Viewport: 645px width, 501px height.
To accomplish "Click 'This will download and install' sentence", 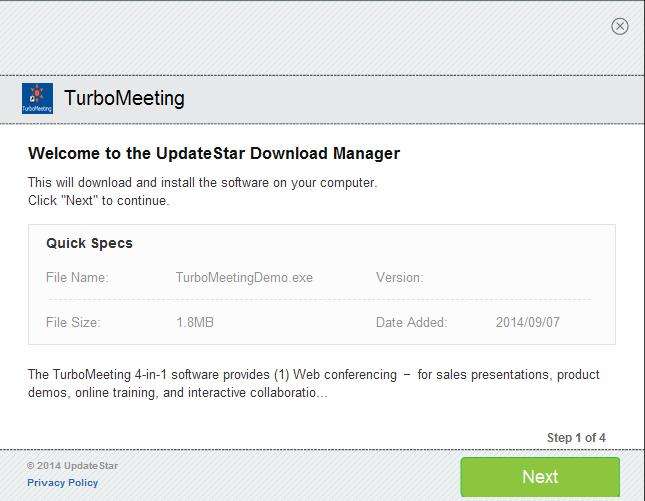I will pyautogui.click(x=202, y=183).
